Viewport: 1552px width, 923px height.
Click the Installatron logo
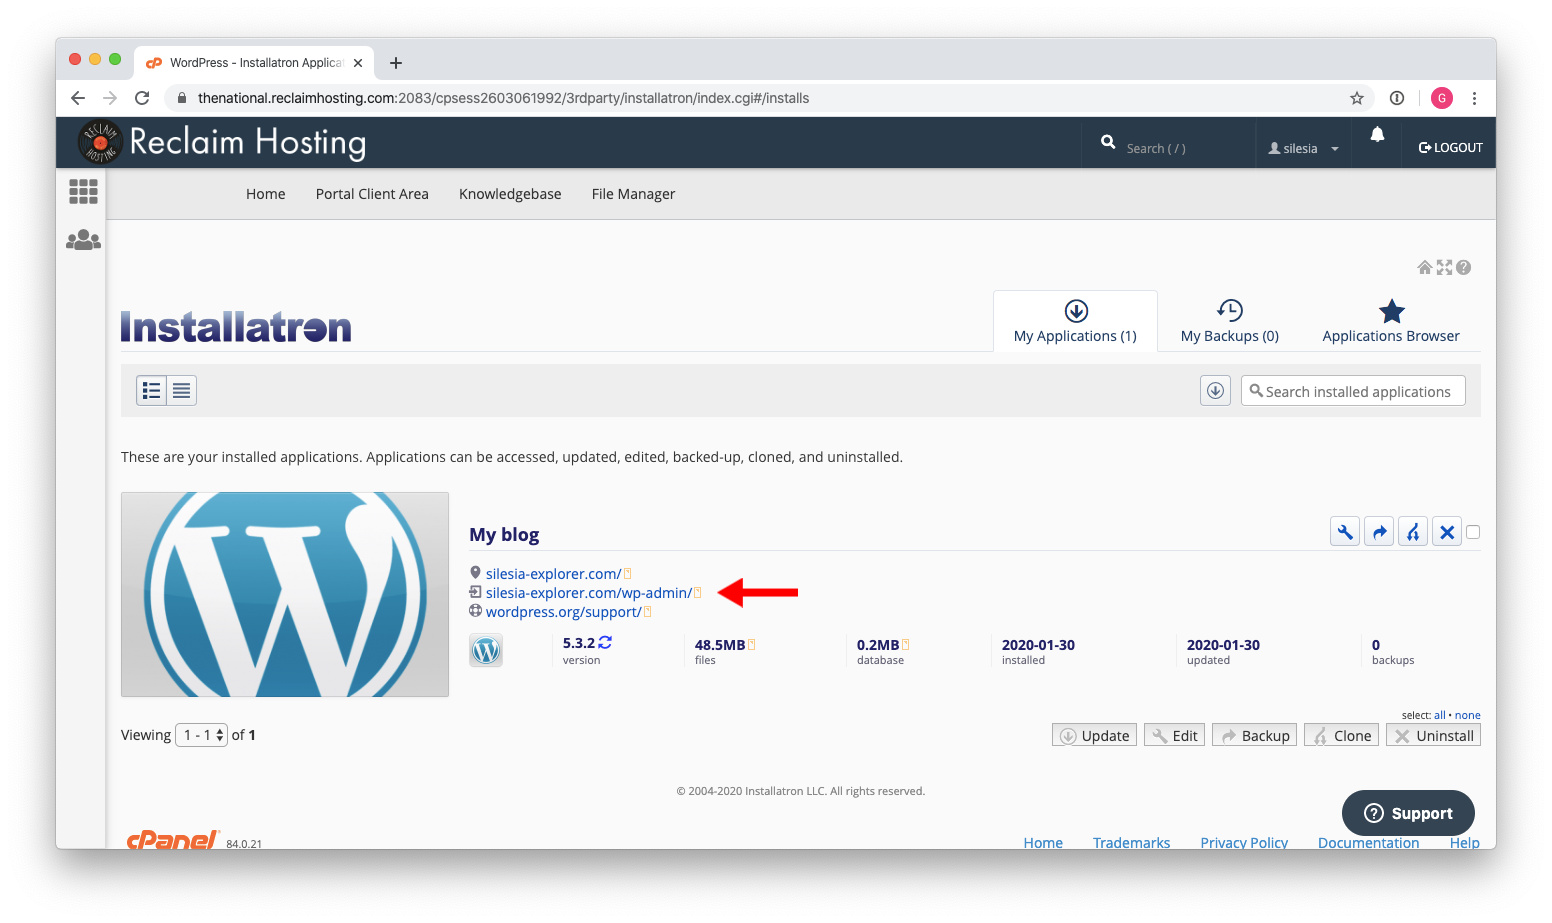click(x=236, y=327)
